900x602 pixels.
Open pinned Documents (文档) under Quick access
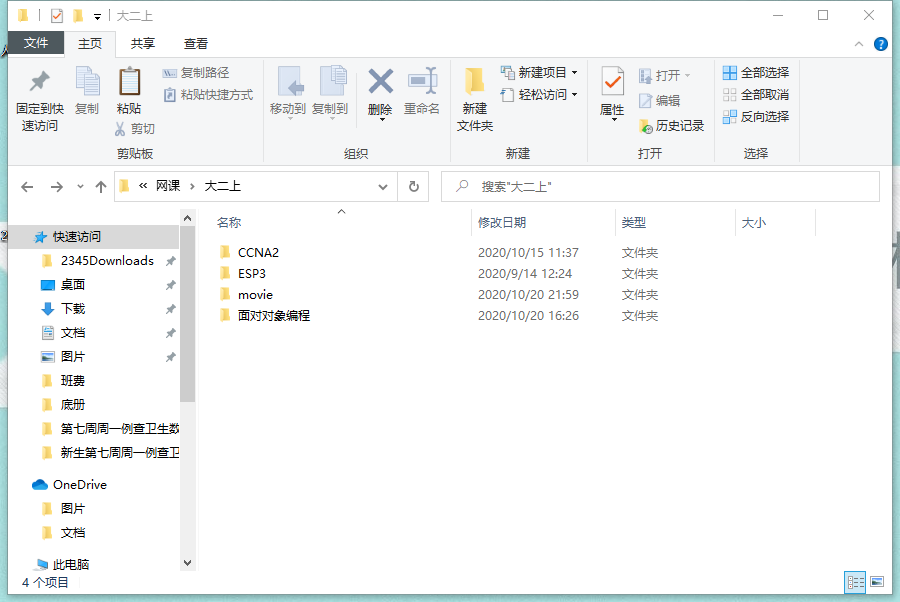[x=73, y=333]
